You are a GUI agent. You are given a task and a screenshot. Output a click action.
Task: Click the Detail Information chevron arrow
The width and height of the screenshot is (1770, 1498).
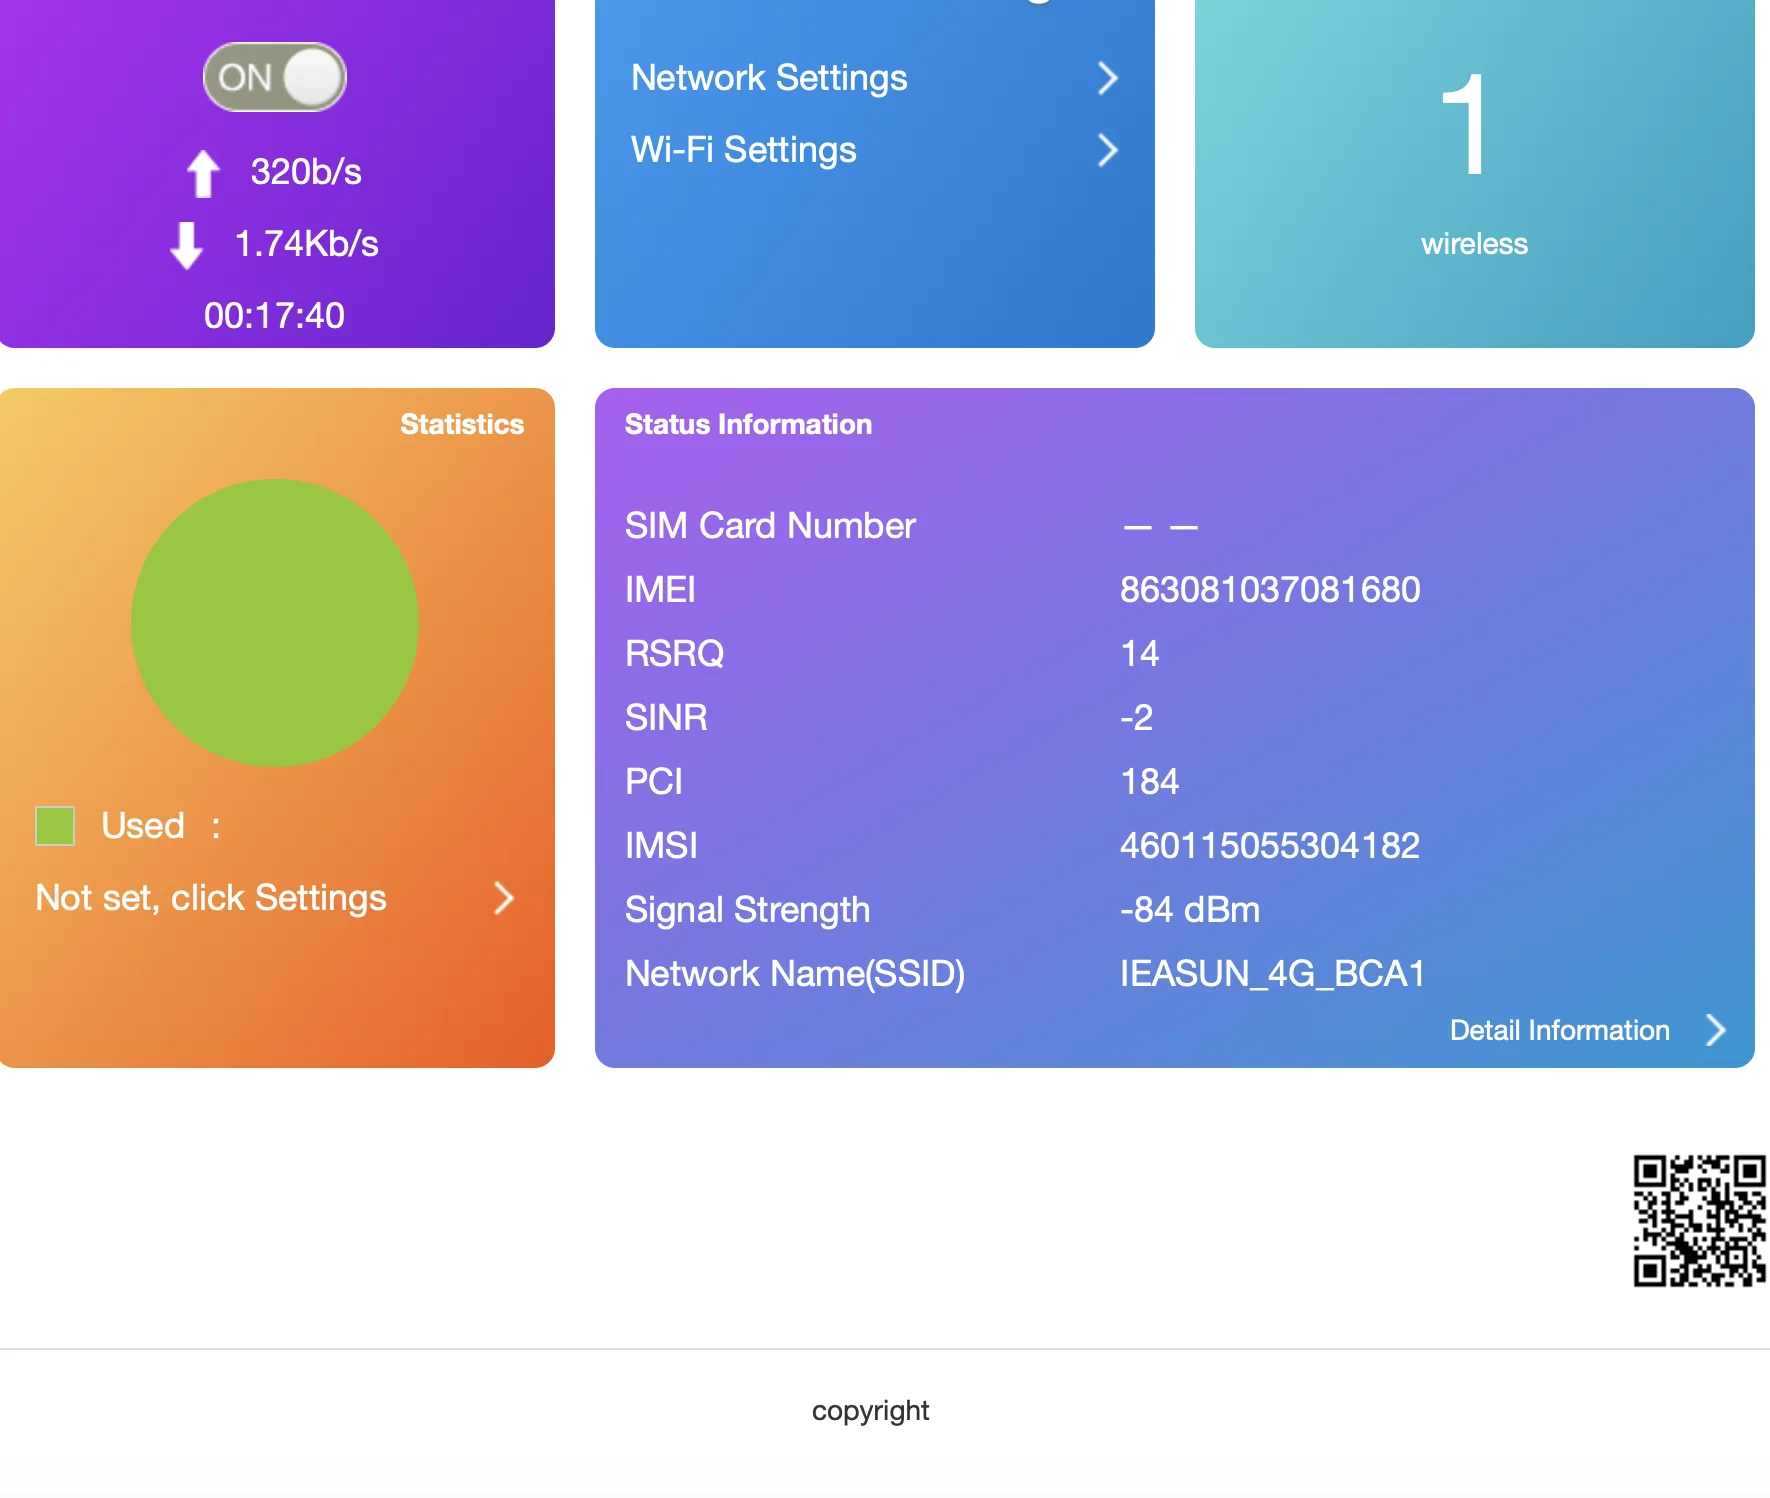[x=1716, y=1030]
